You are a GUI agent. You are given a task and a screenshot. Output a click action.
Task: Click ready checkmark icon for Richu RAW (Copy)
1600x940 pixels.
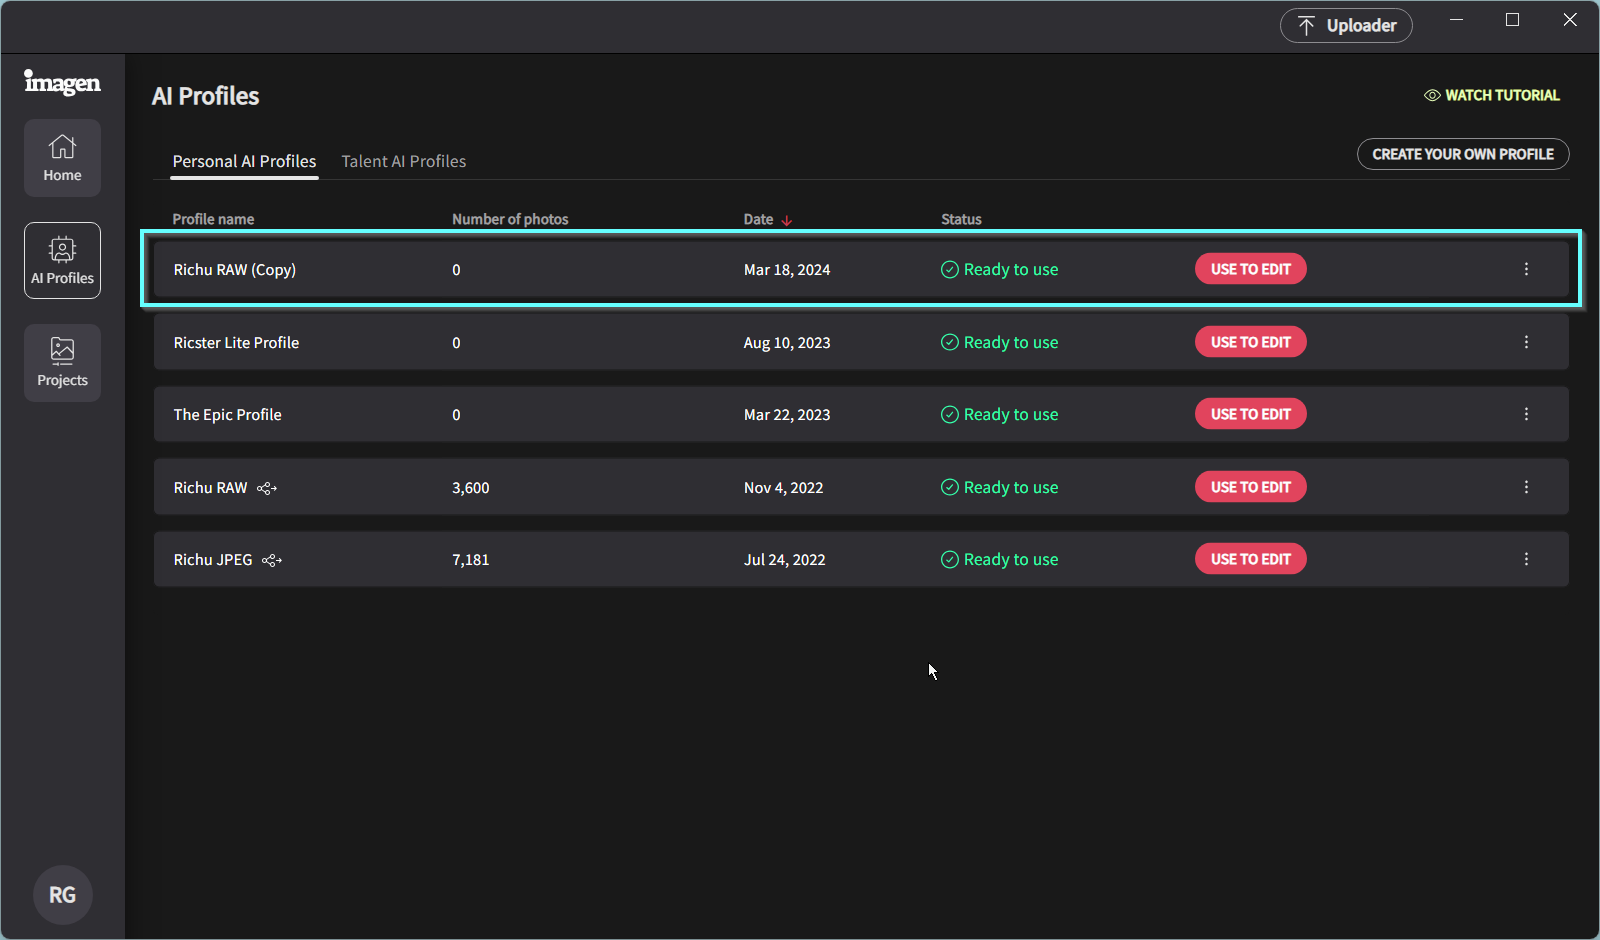click(x=950, y=269)
